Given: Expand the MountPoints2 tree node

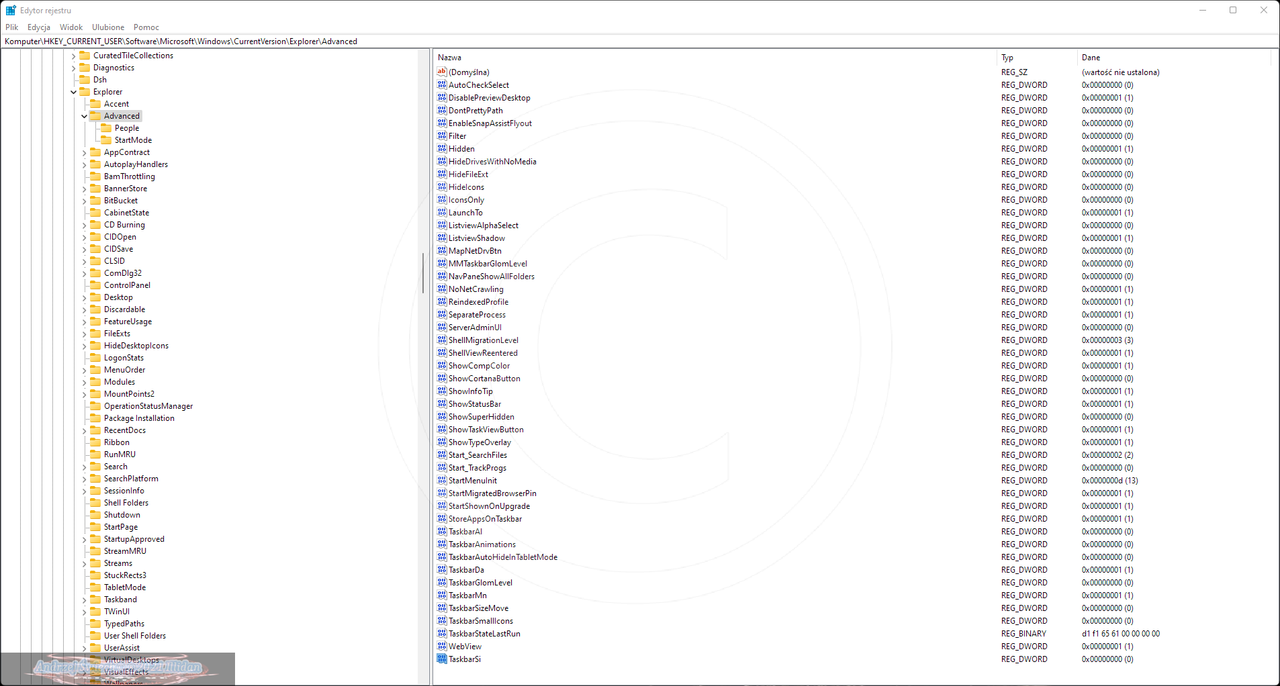Looking at the screenshot, I should [x=85, y=394].
